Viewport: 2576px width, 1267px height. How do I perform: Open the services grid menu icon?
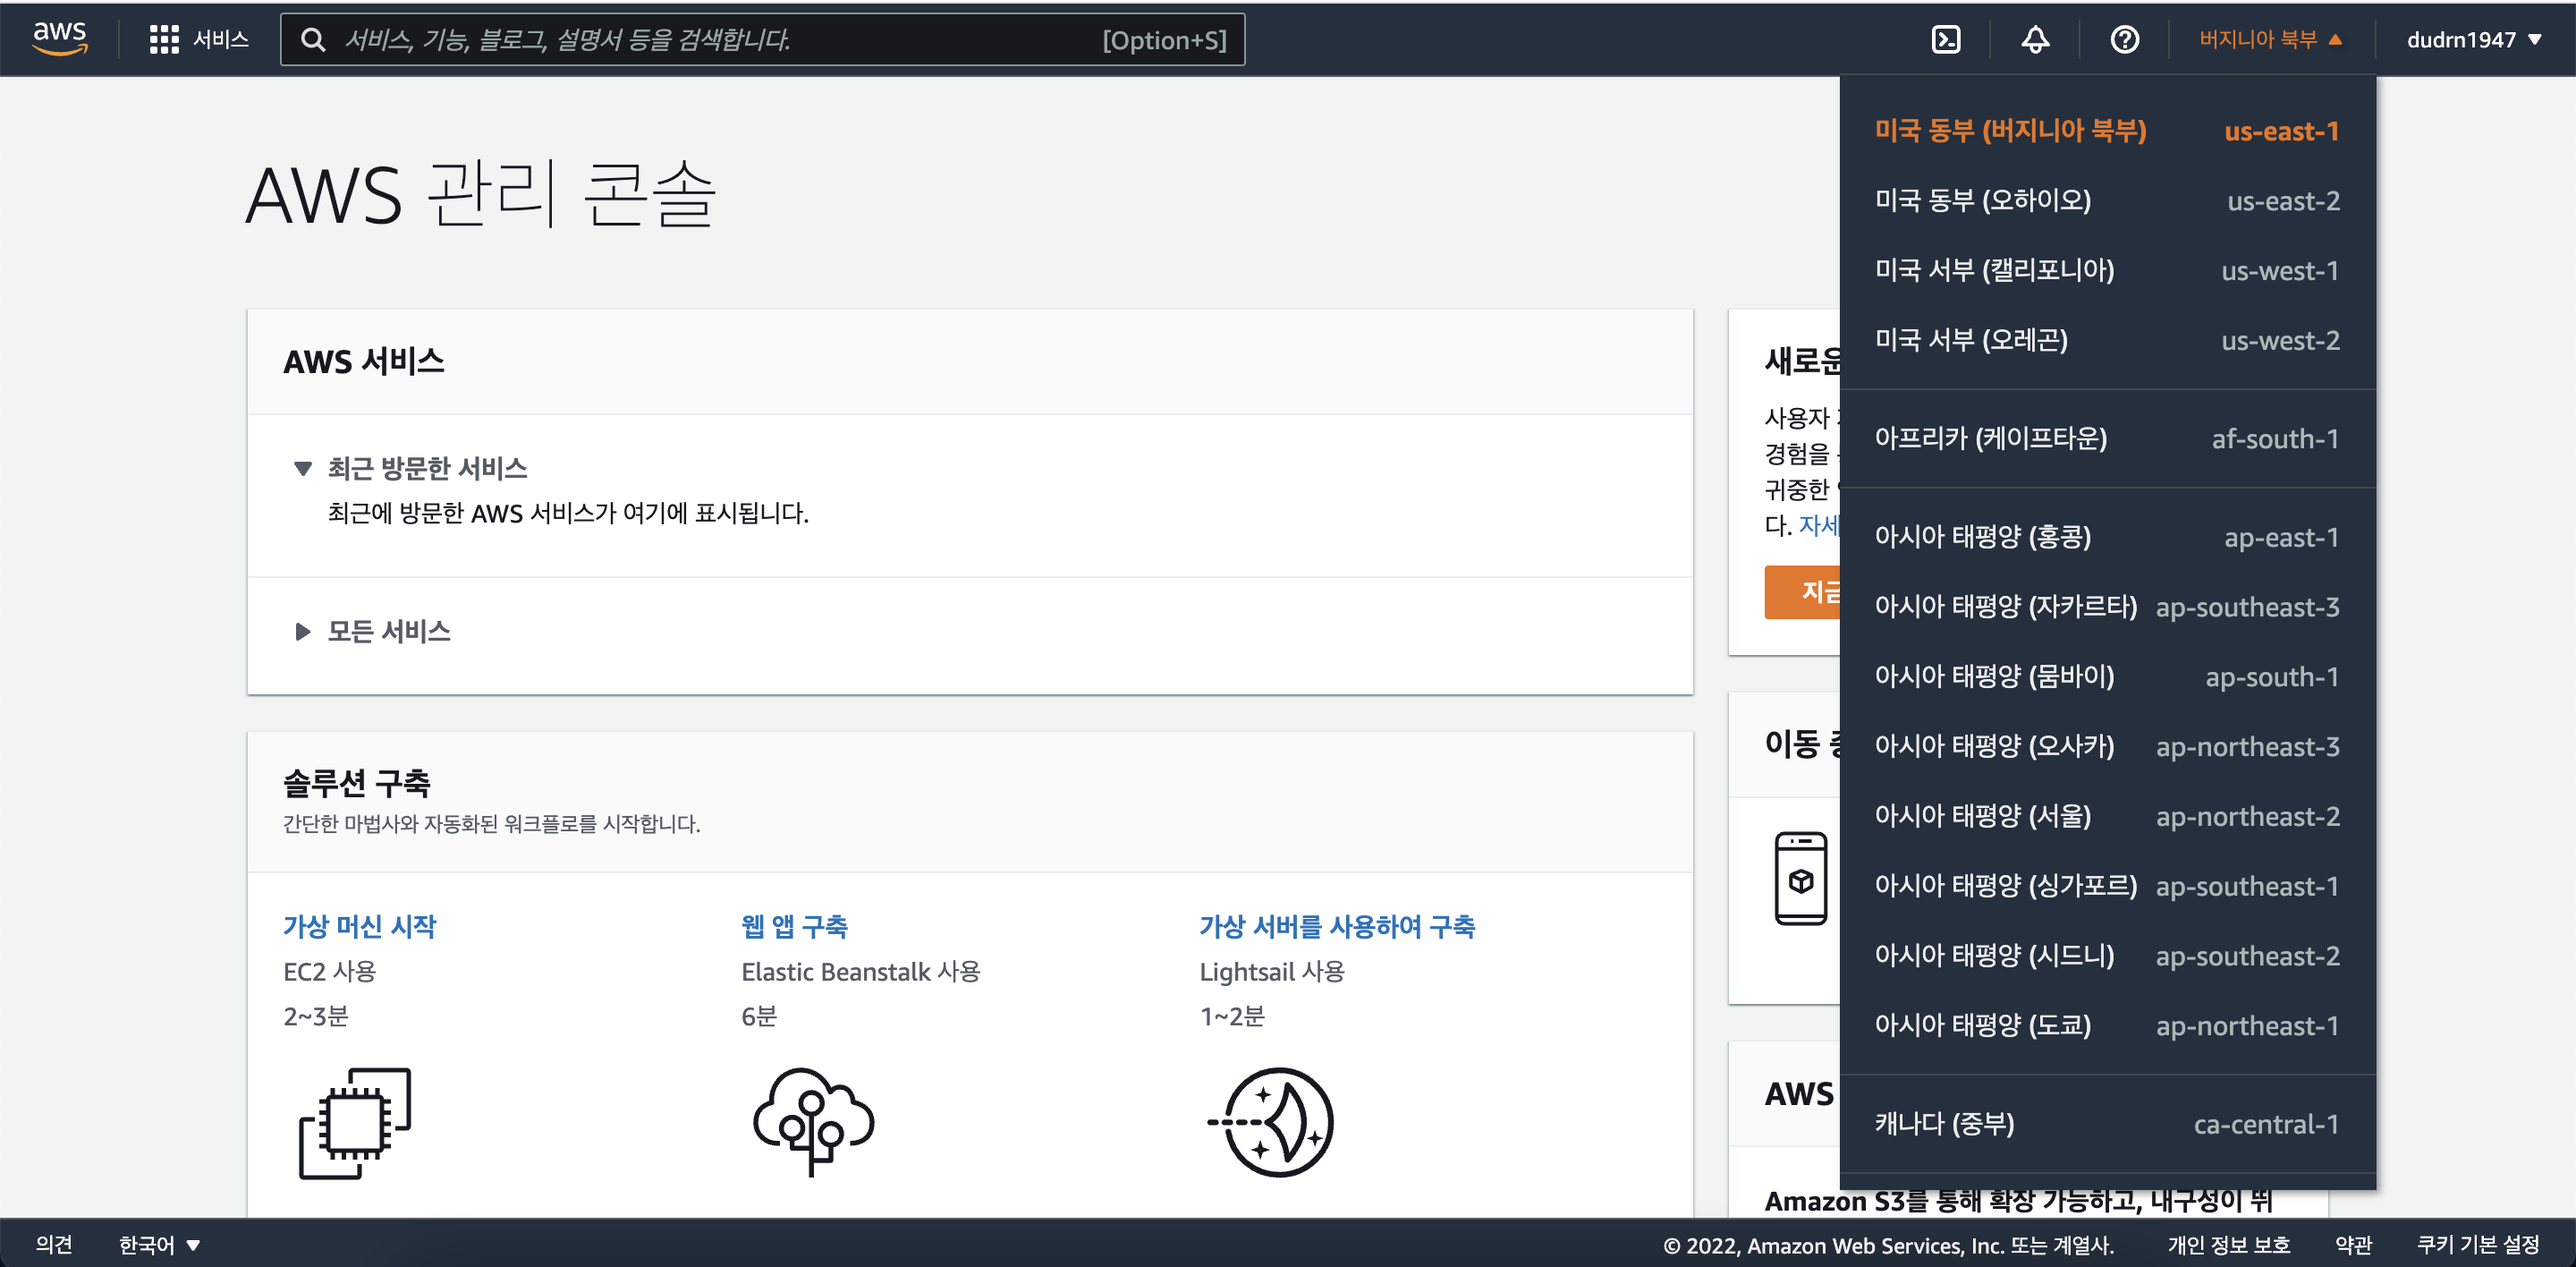coord(164,39)
